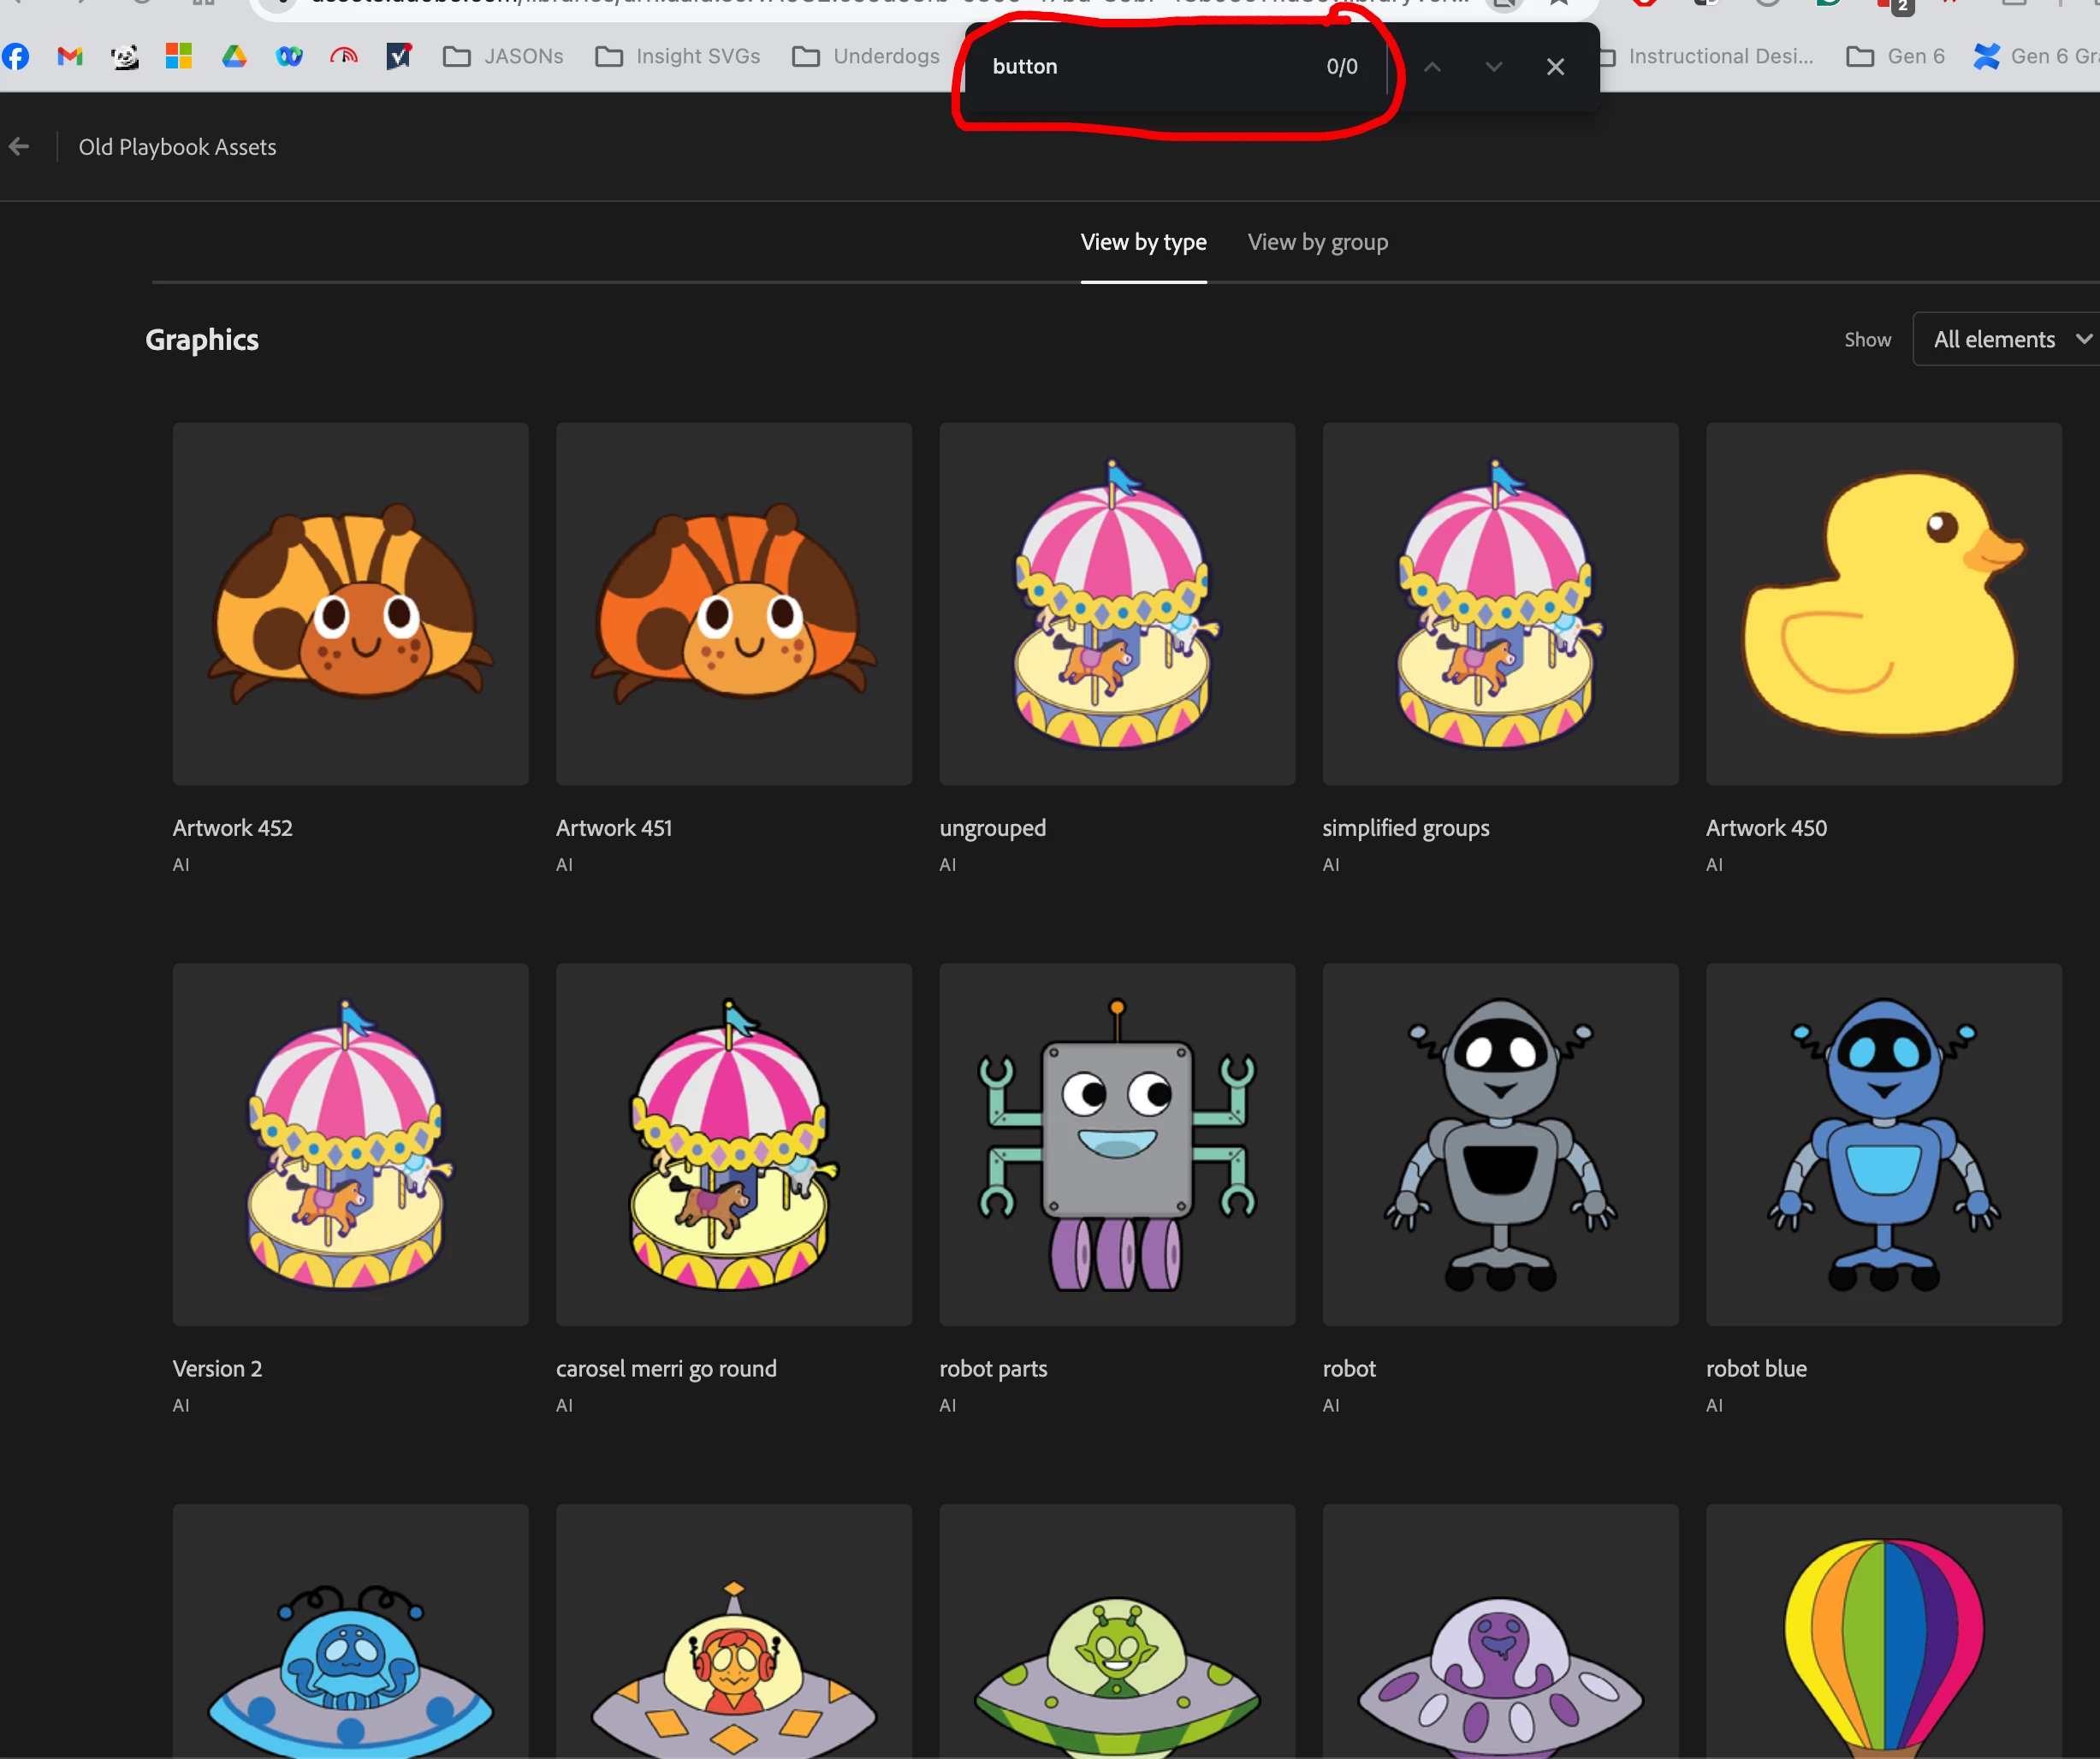Jump to next find result
This screenshot has width=2100, height=1759.
[1493, 67]
